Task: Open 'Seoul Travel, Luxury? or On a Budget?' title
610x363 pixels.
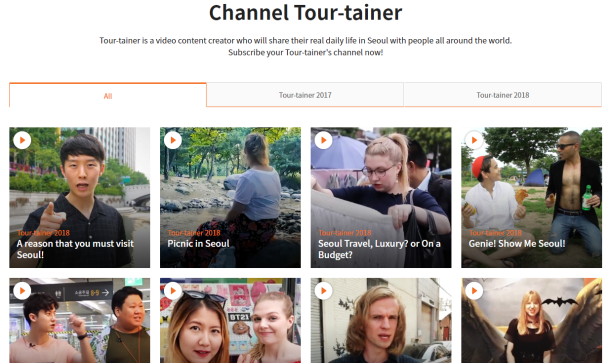Action: tap(379, 249)
